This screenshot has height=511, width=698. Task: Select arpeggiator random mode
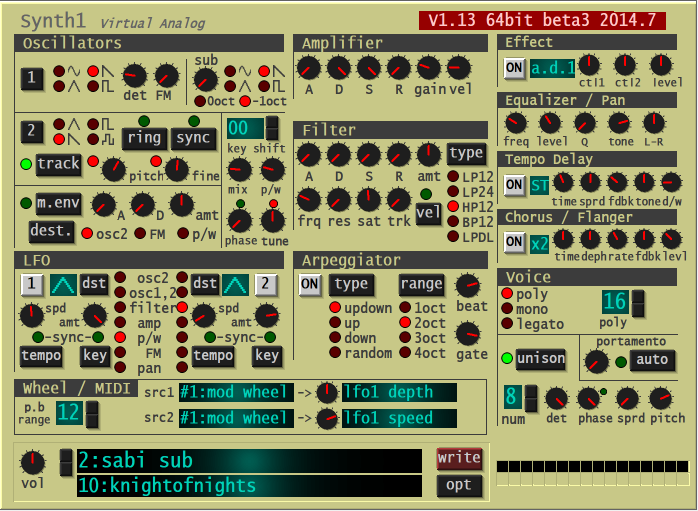point(335,353)
